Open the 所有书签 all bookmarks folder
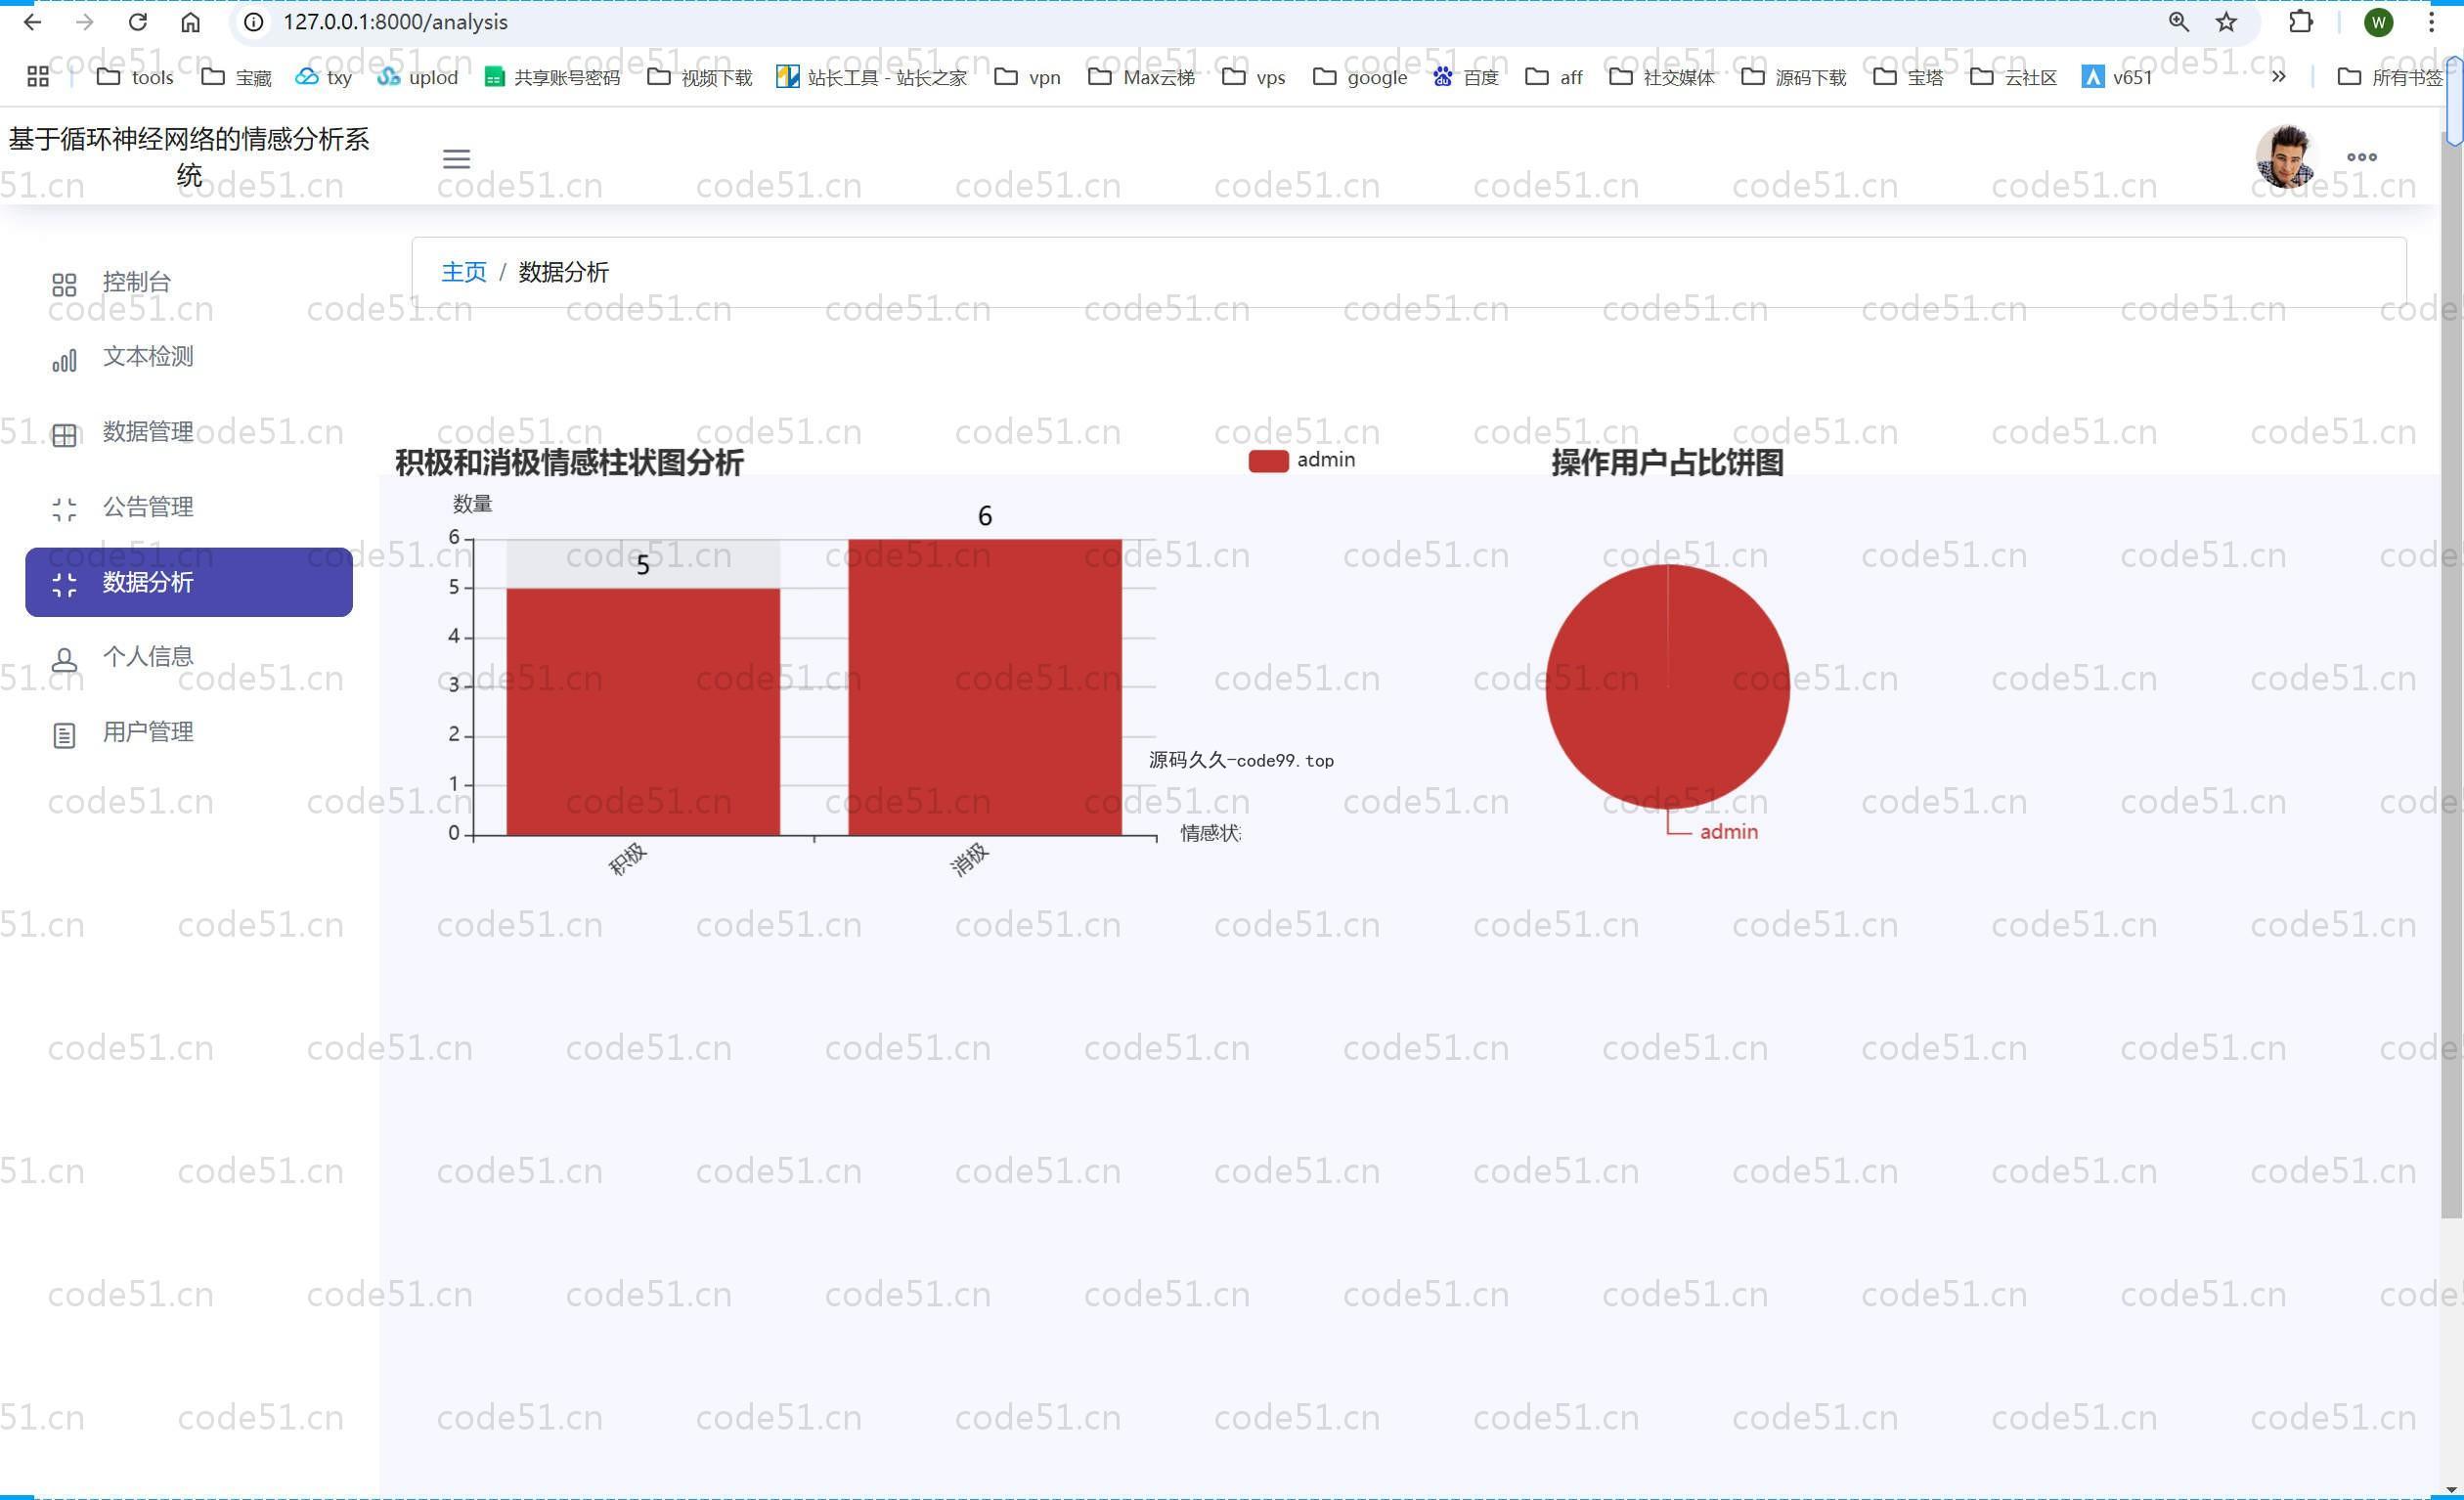 2390,77
